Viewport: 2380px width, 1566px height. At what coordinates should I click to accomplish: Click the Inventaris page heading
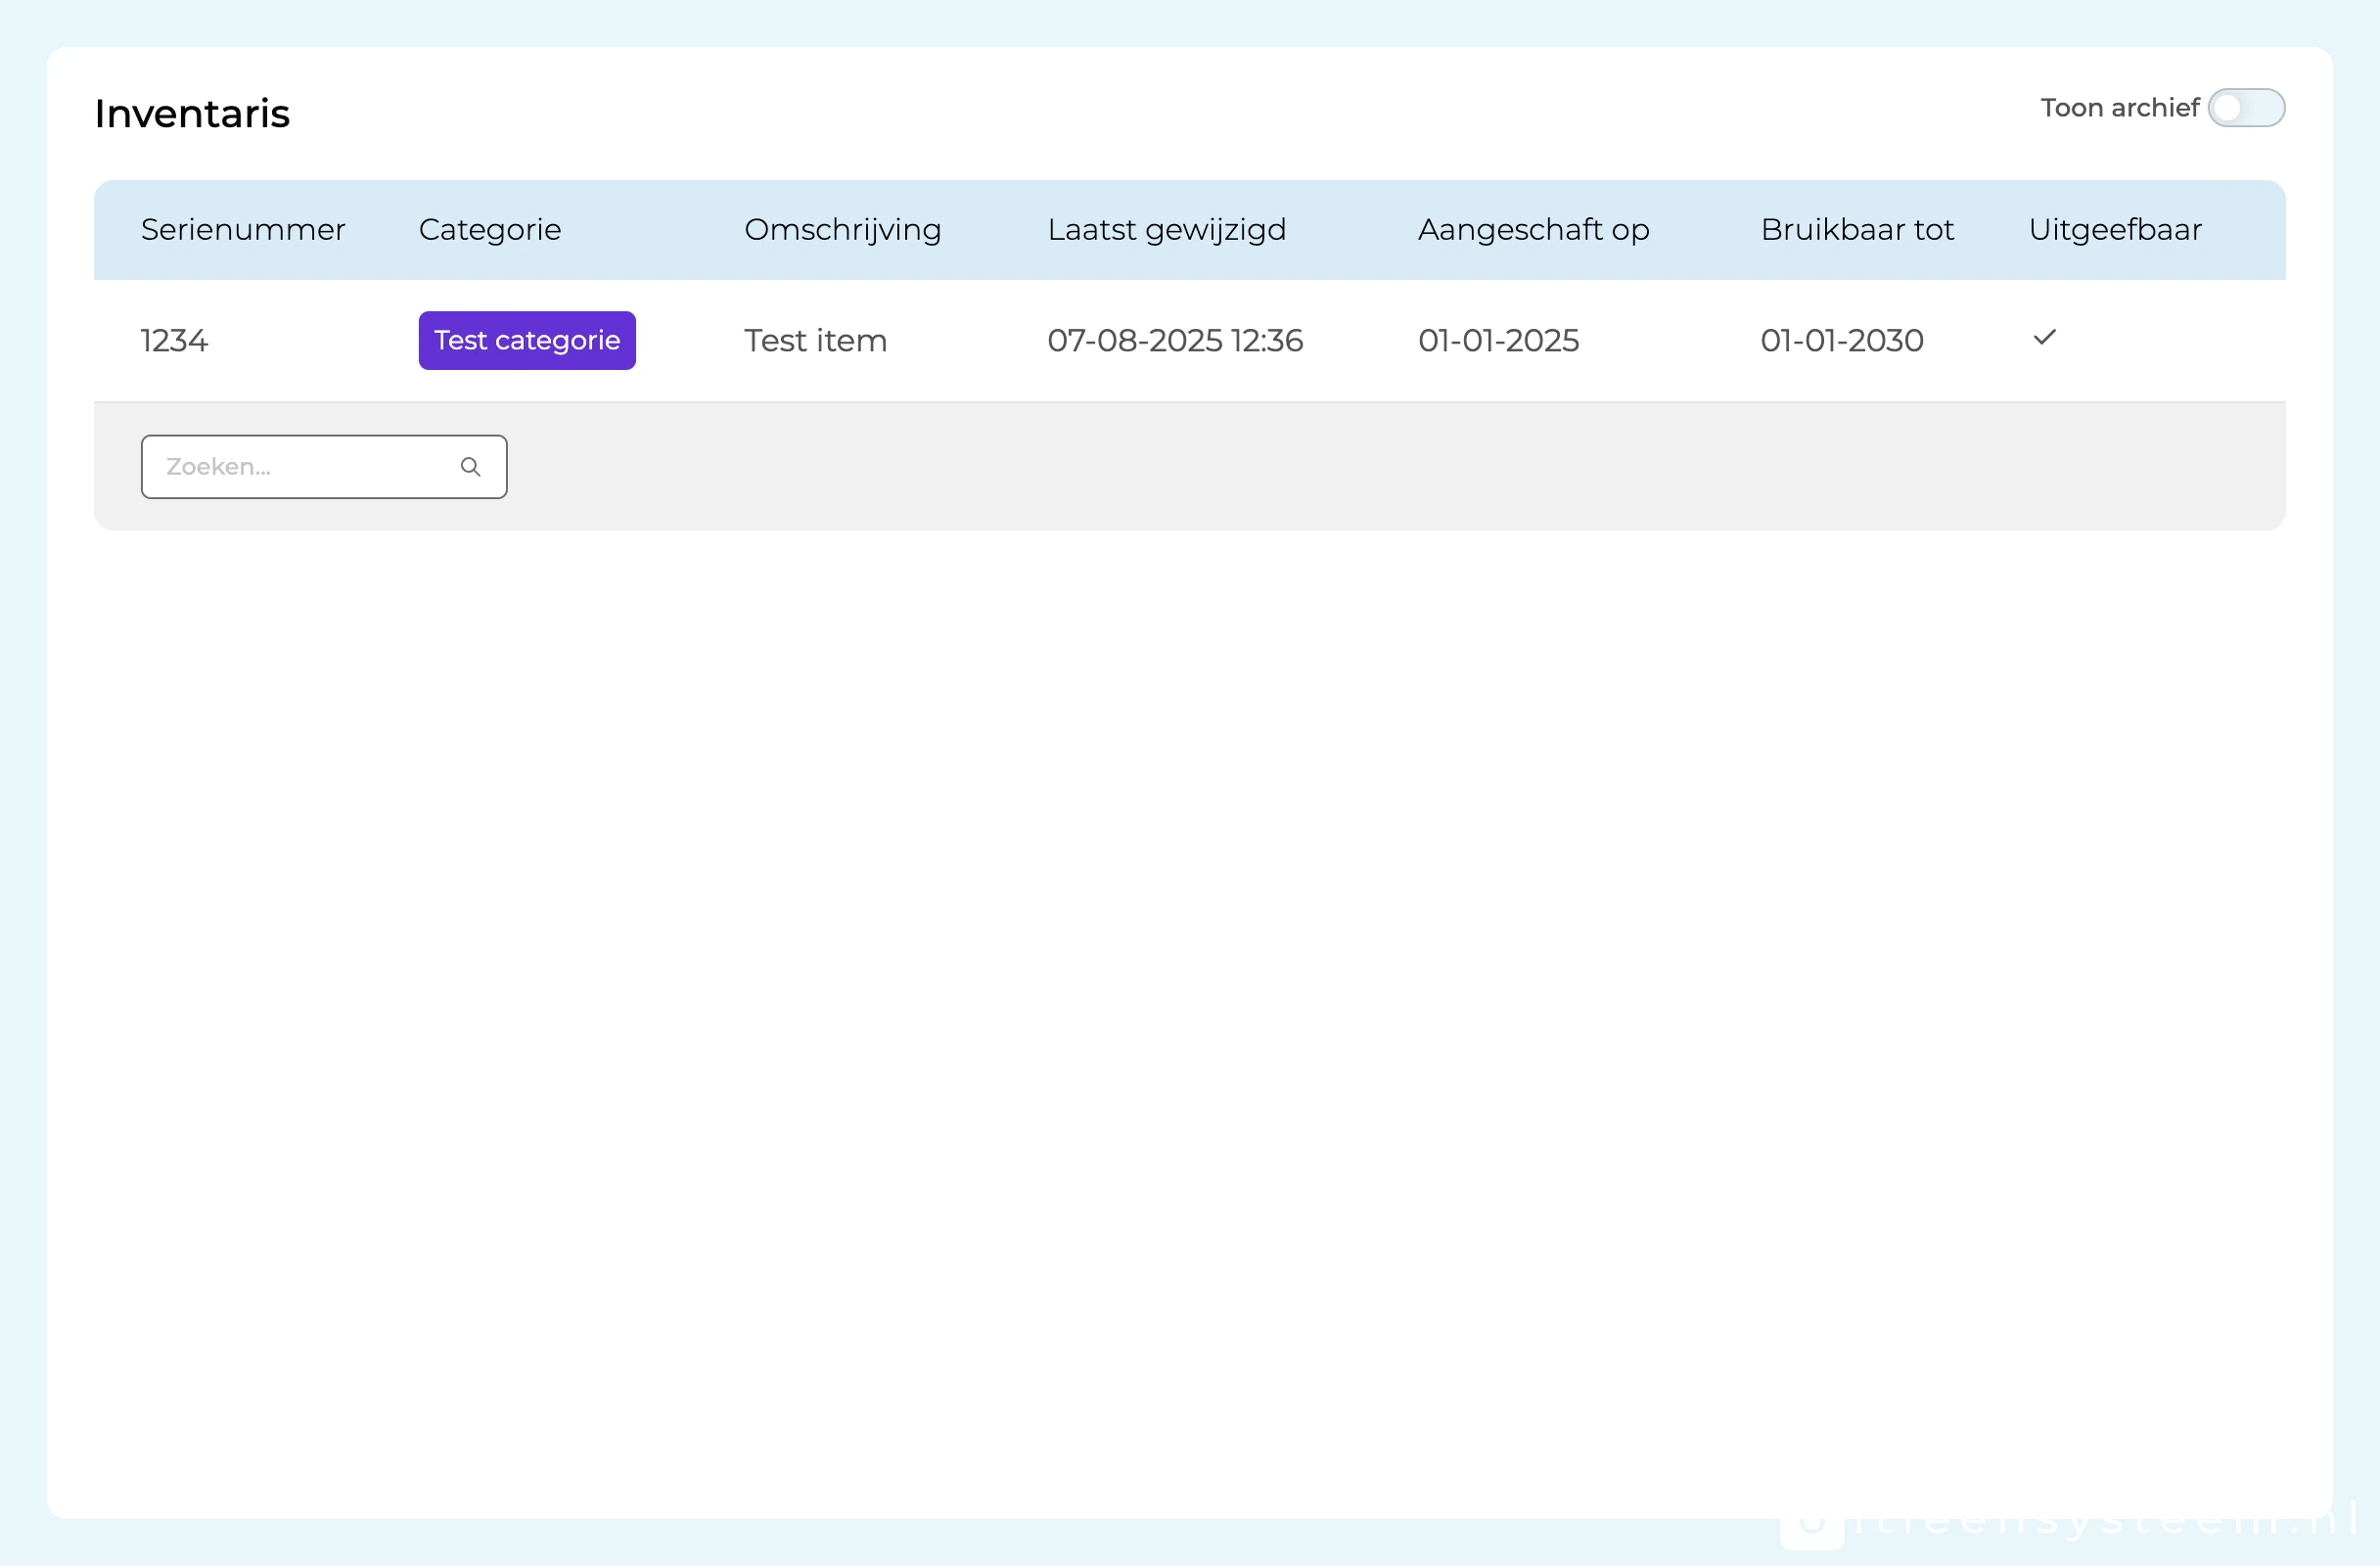(x=192, y=114)
